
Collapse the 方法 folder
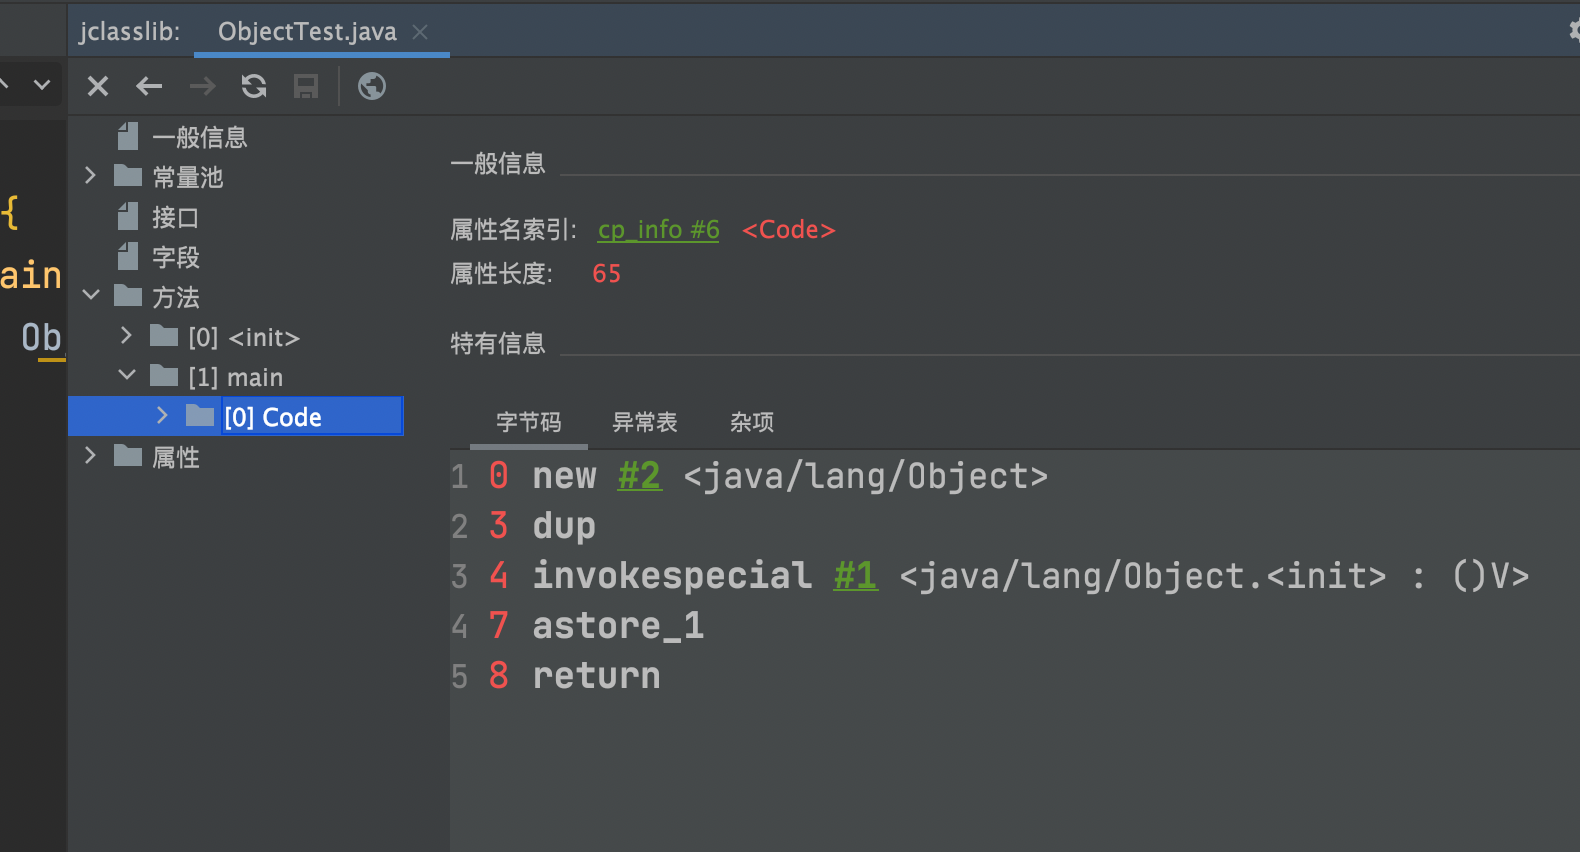tap(91, 296)
